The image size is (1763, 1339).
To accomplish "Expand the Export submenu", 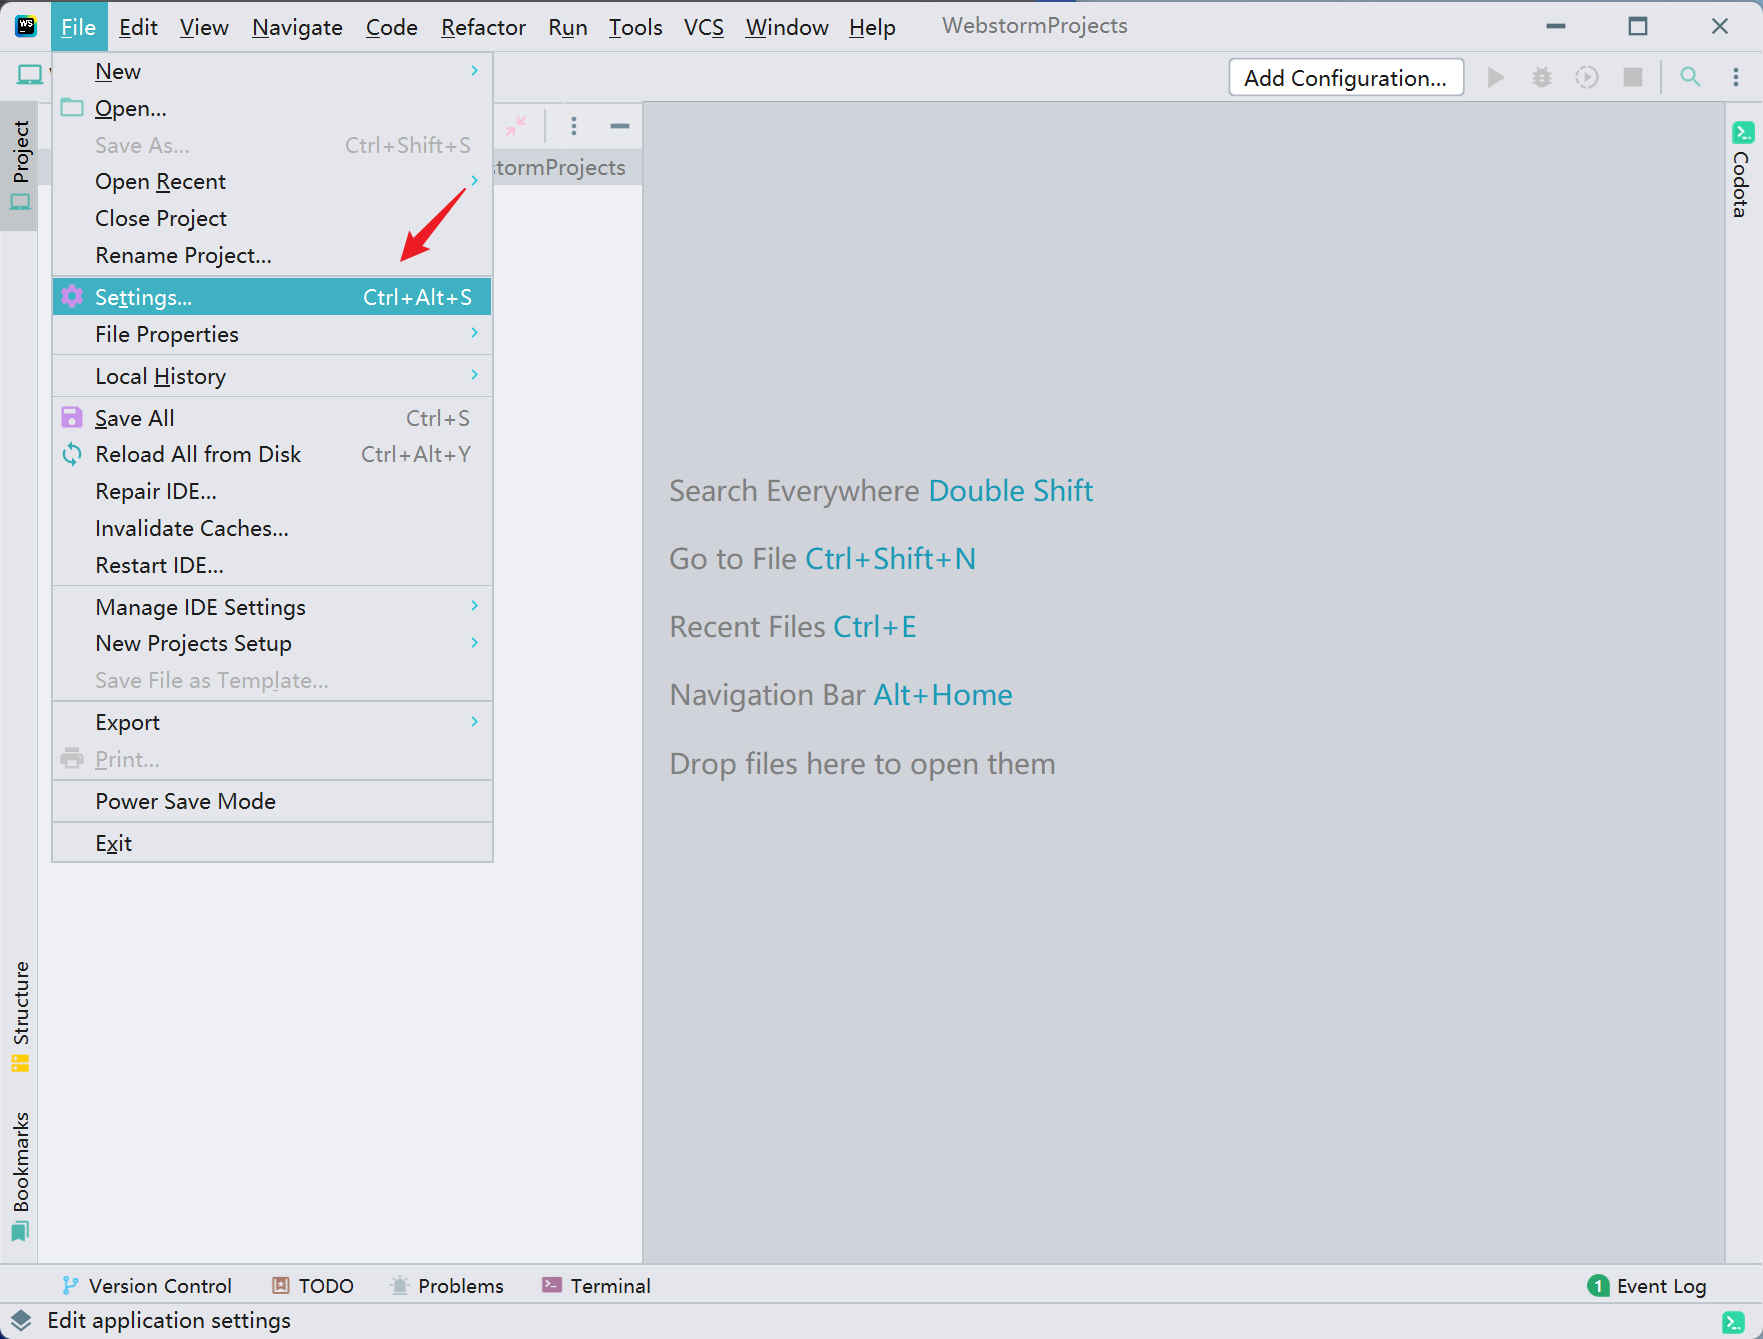I will (272, 722).
